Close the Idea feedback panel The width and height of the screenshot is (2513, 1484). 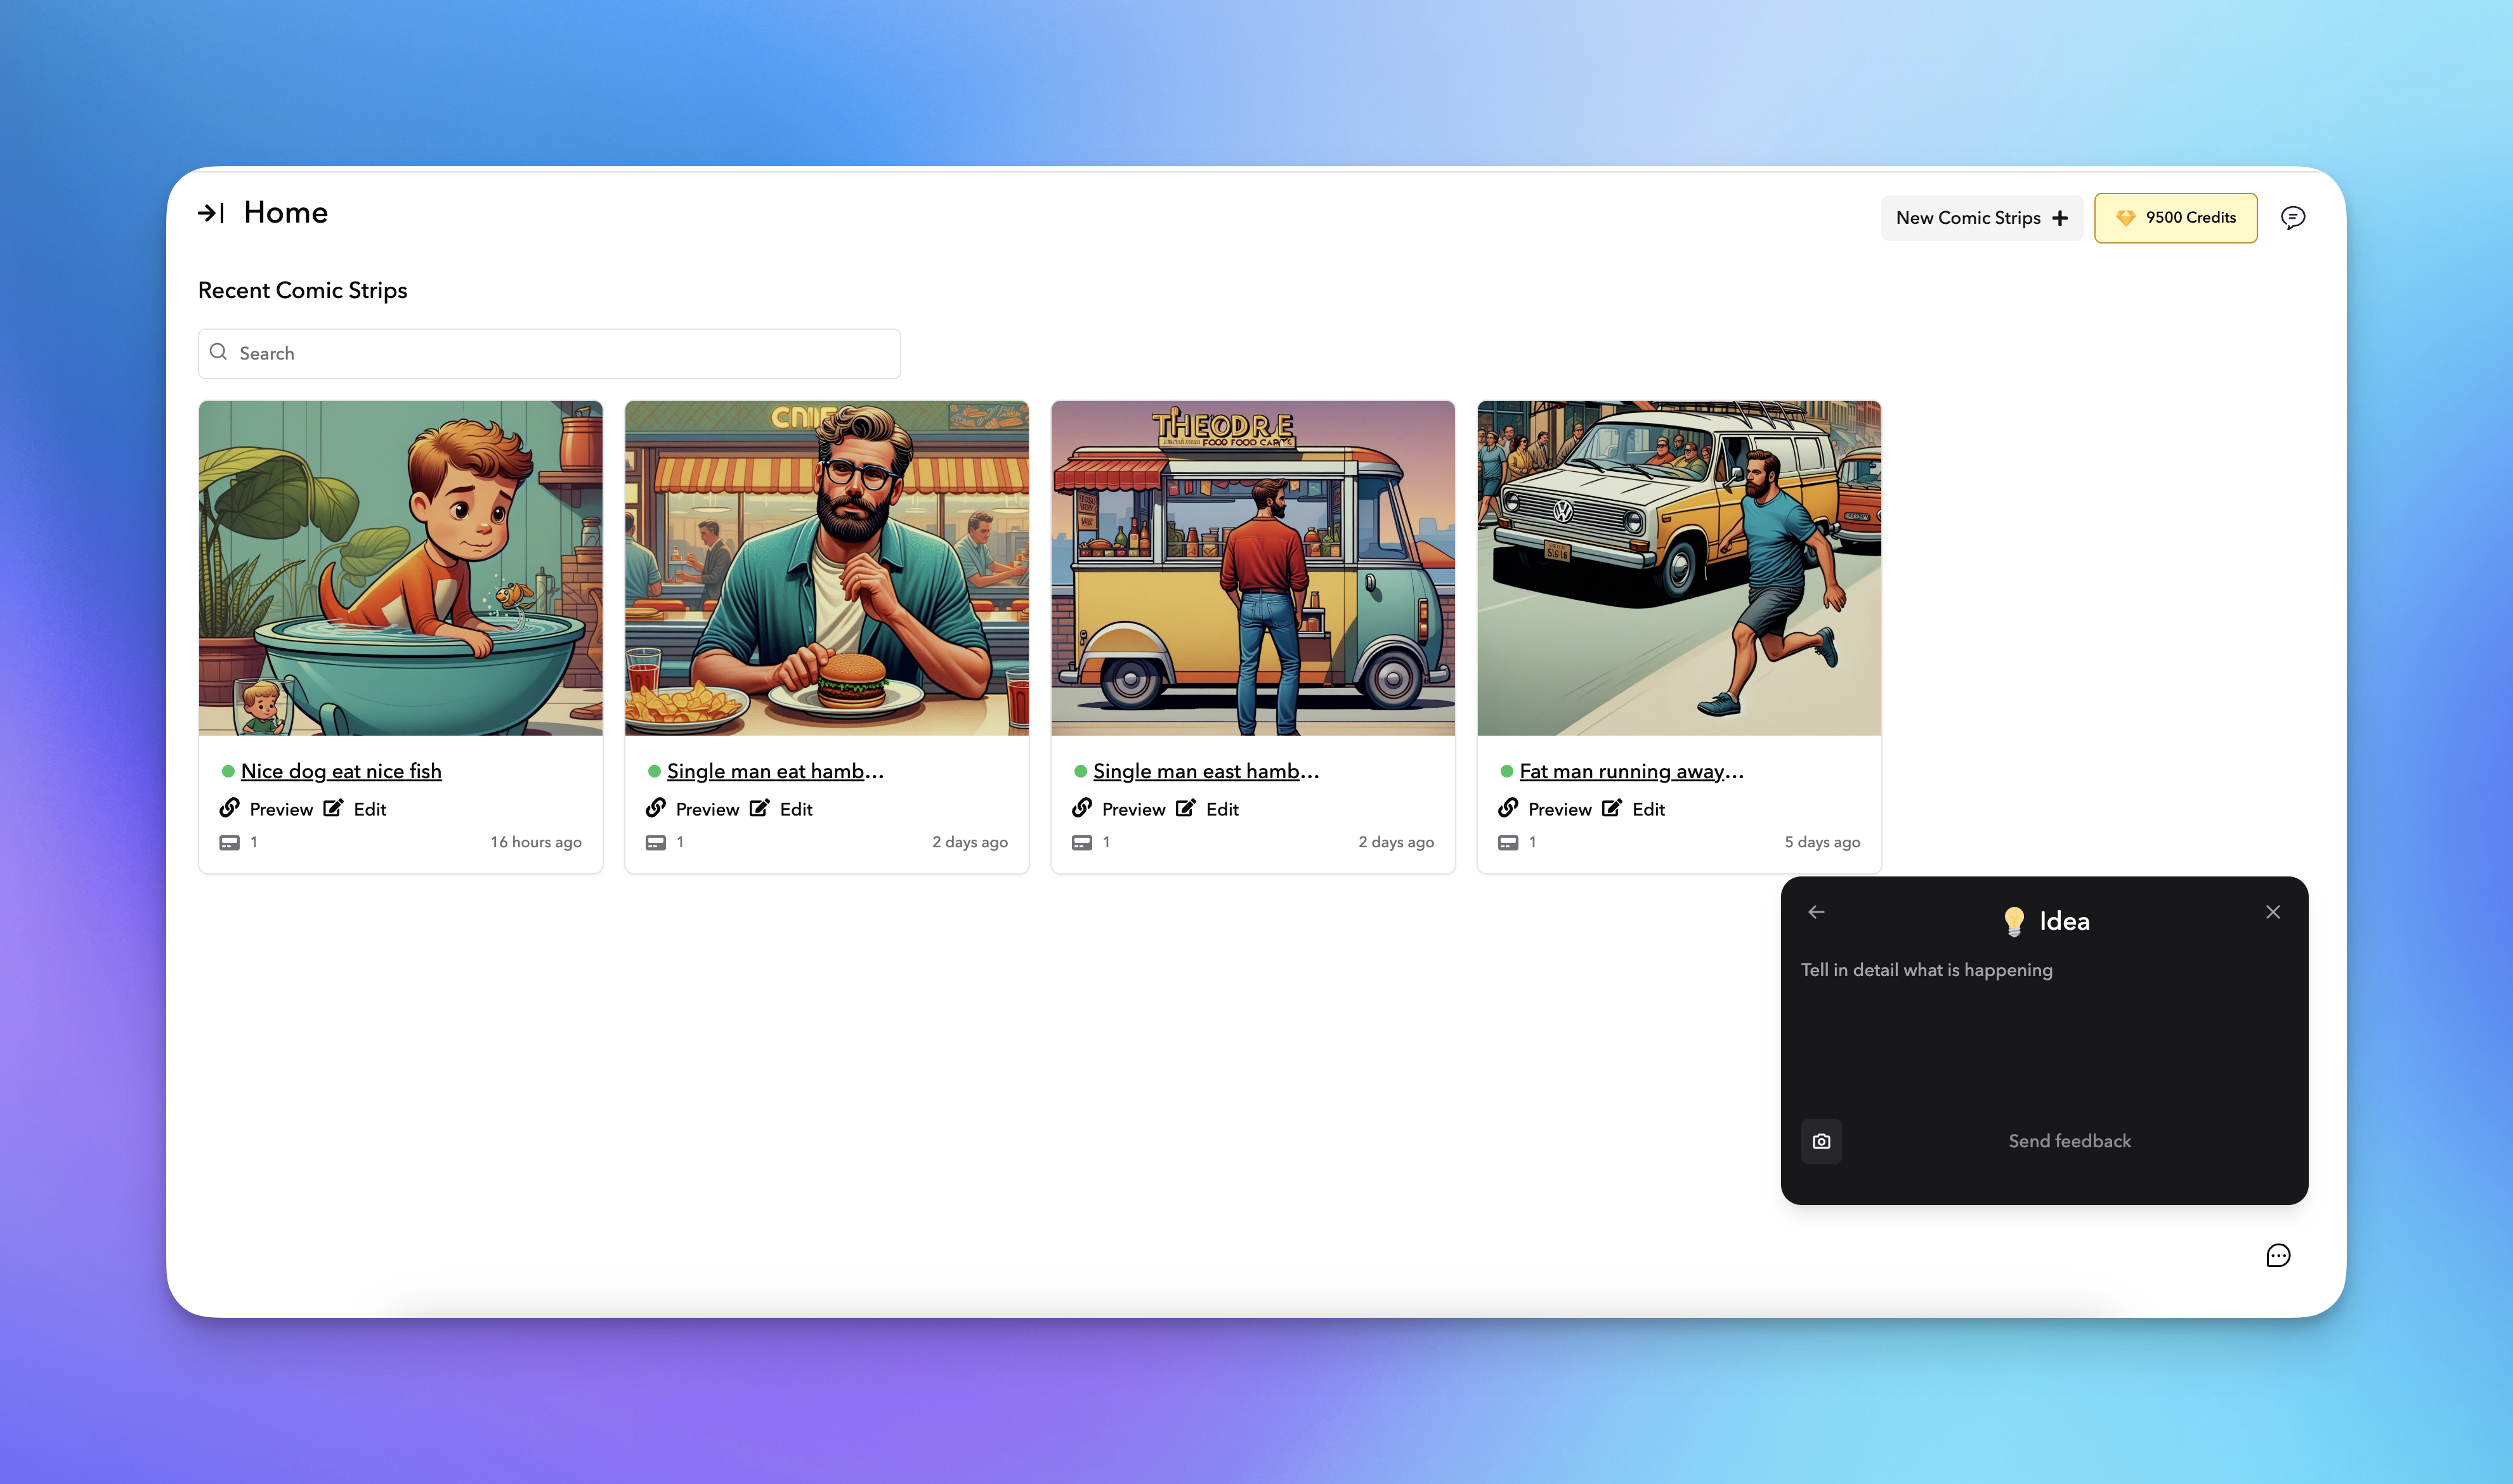point(2272,912)
